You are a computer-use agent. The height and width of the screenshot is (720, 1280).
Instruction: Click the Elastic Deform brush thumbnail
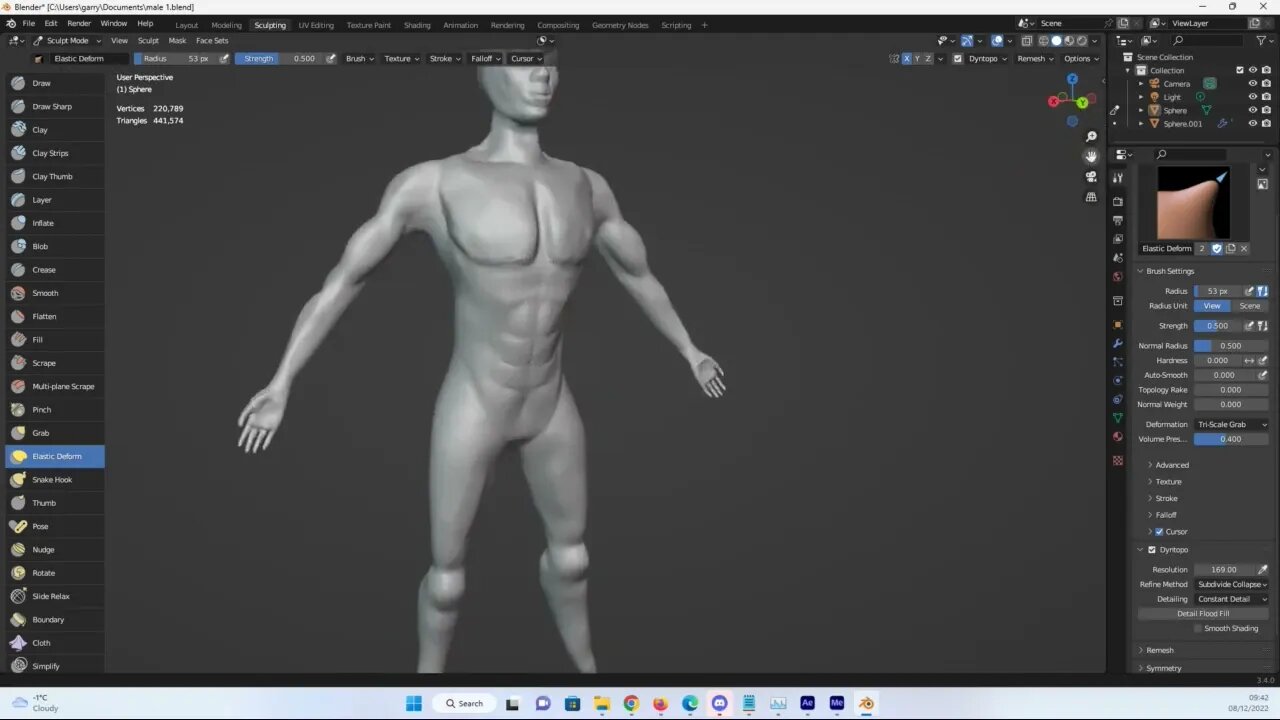click(1193, 203)
